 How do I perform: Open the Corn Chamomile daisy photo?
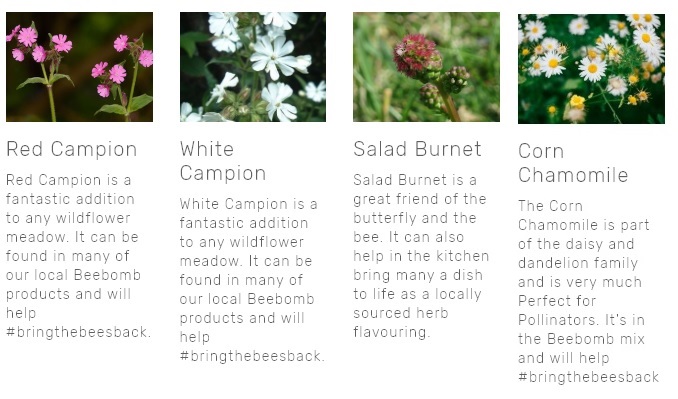click(x=592, y=69)
